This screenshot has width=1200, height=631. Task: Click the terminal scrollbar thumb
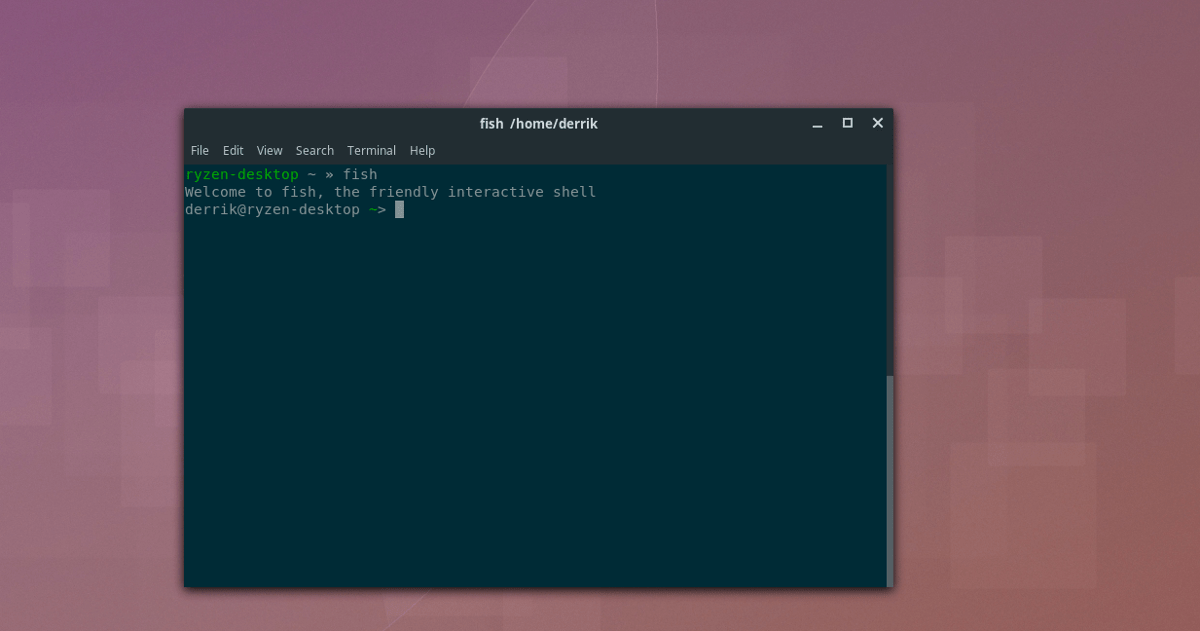click(x=889, y=480)
